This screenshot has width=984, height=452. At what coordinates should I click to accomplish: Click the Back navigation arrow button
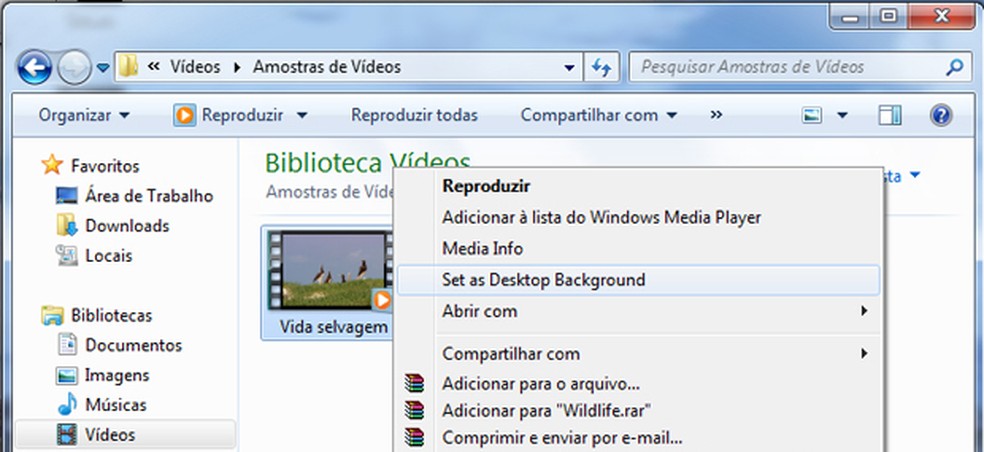point(35,67)
